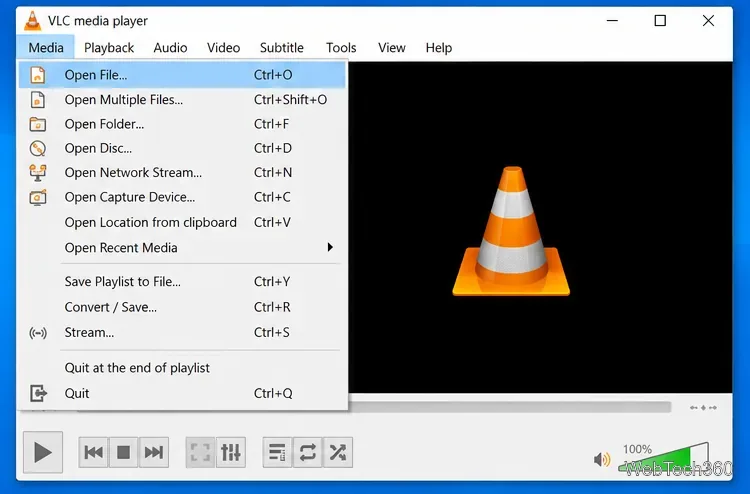Start playback with the Play button
The image size is (750, 494).
[x=43, y=452]
